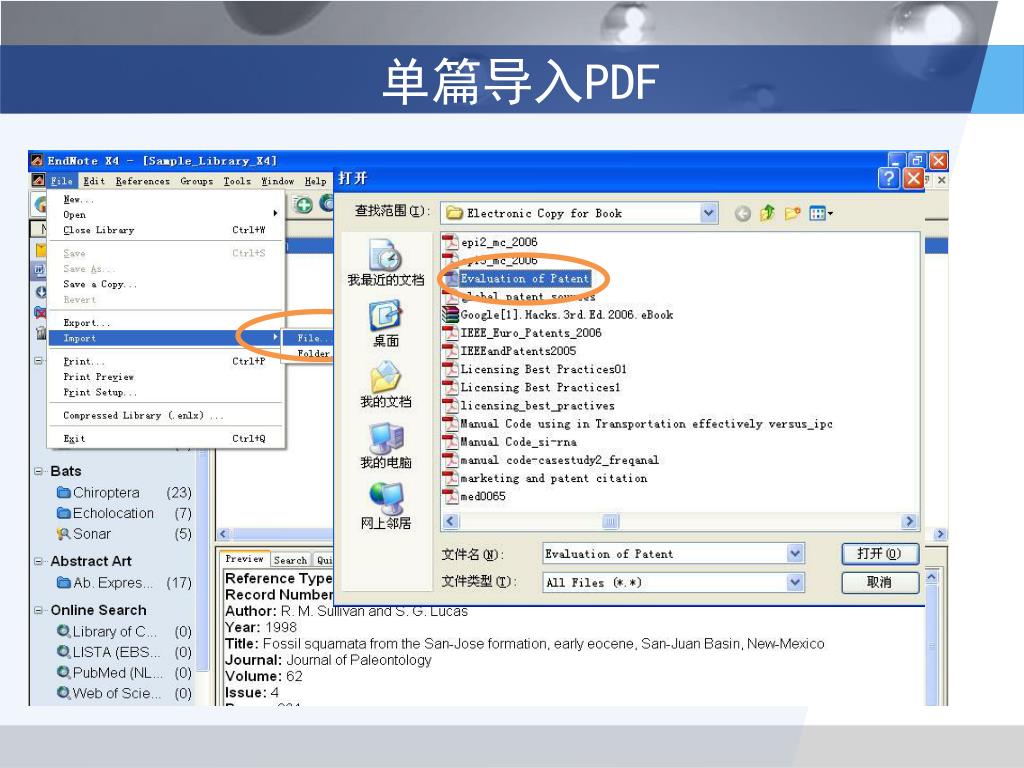Select file Manual Code_si-rna

(x=510, y=442)
